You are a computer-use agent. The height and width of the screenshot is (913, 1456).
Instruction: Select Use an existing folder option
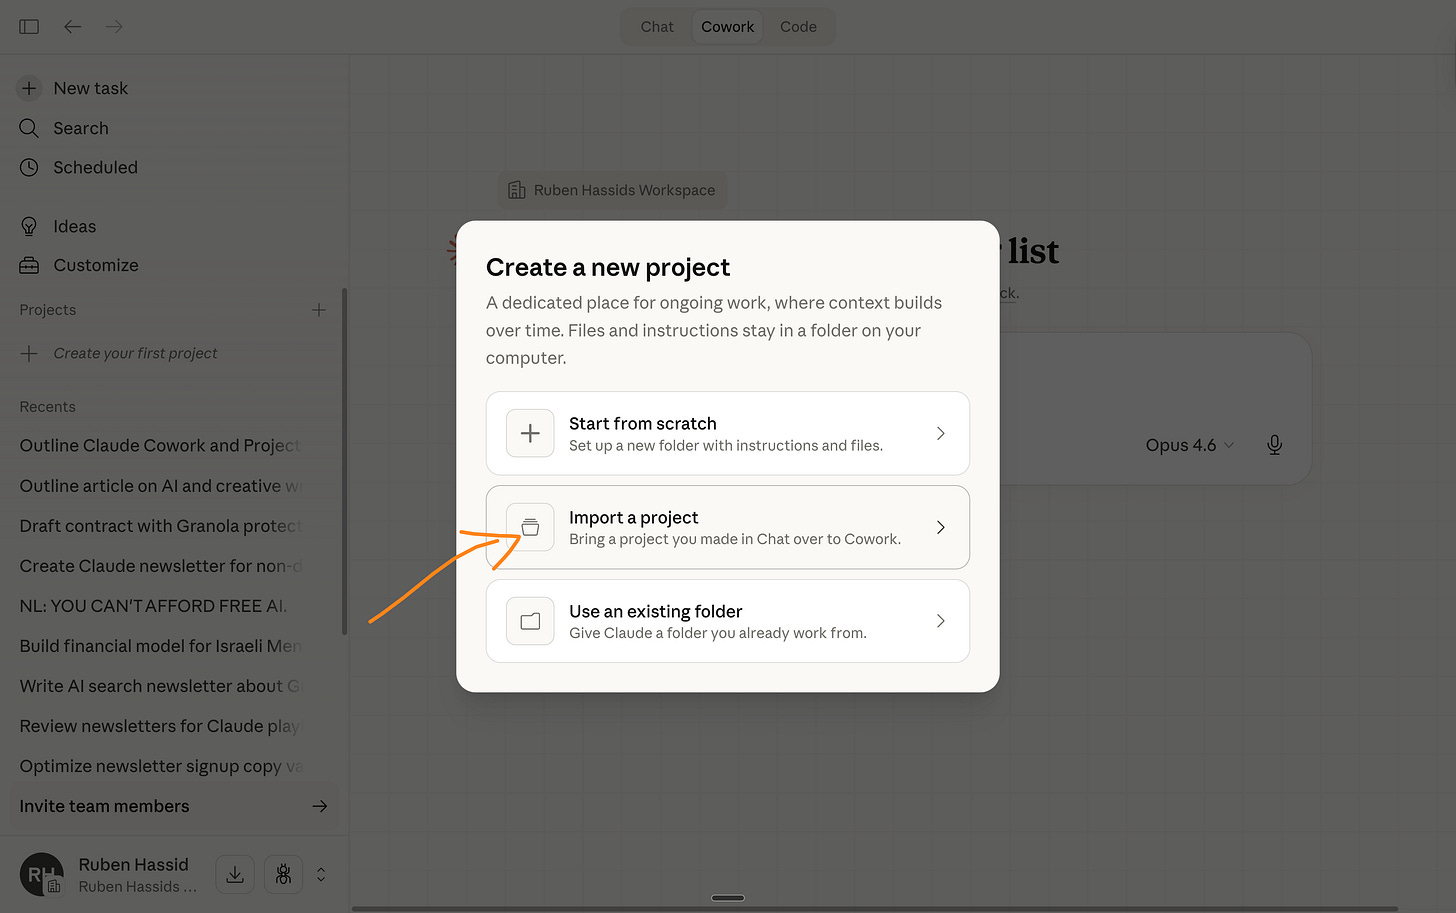click(727, 621)
